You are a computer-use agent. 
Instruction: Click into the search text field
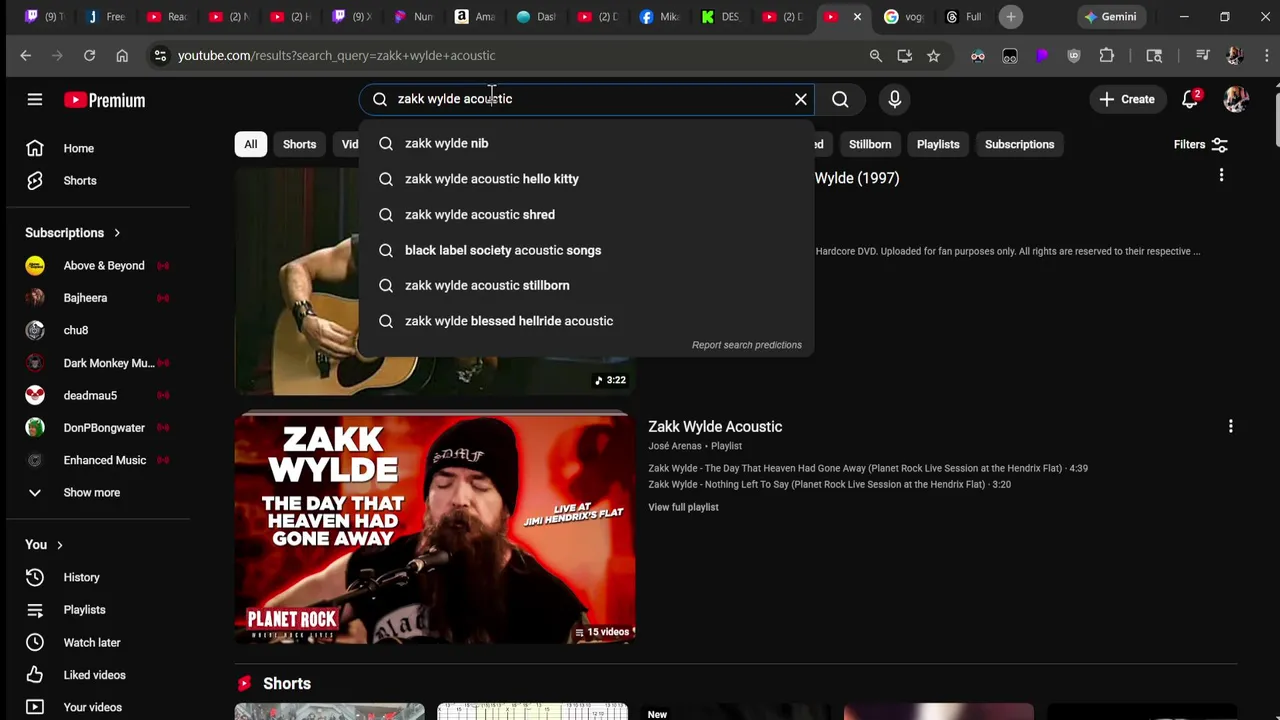pos(590,99)
